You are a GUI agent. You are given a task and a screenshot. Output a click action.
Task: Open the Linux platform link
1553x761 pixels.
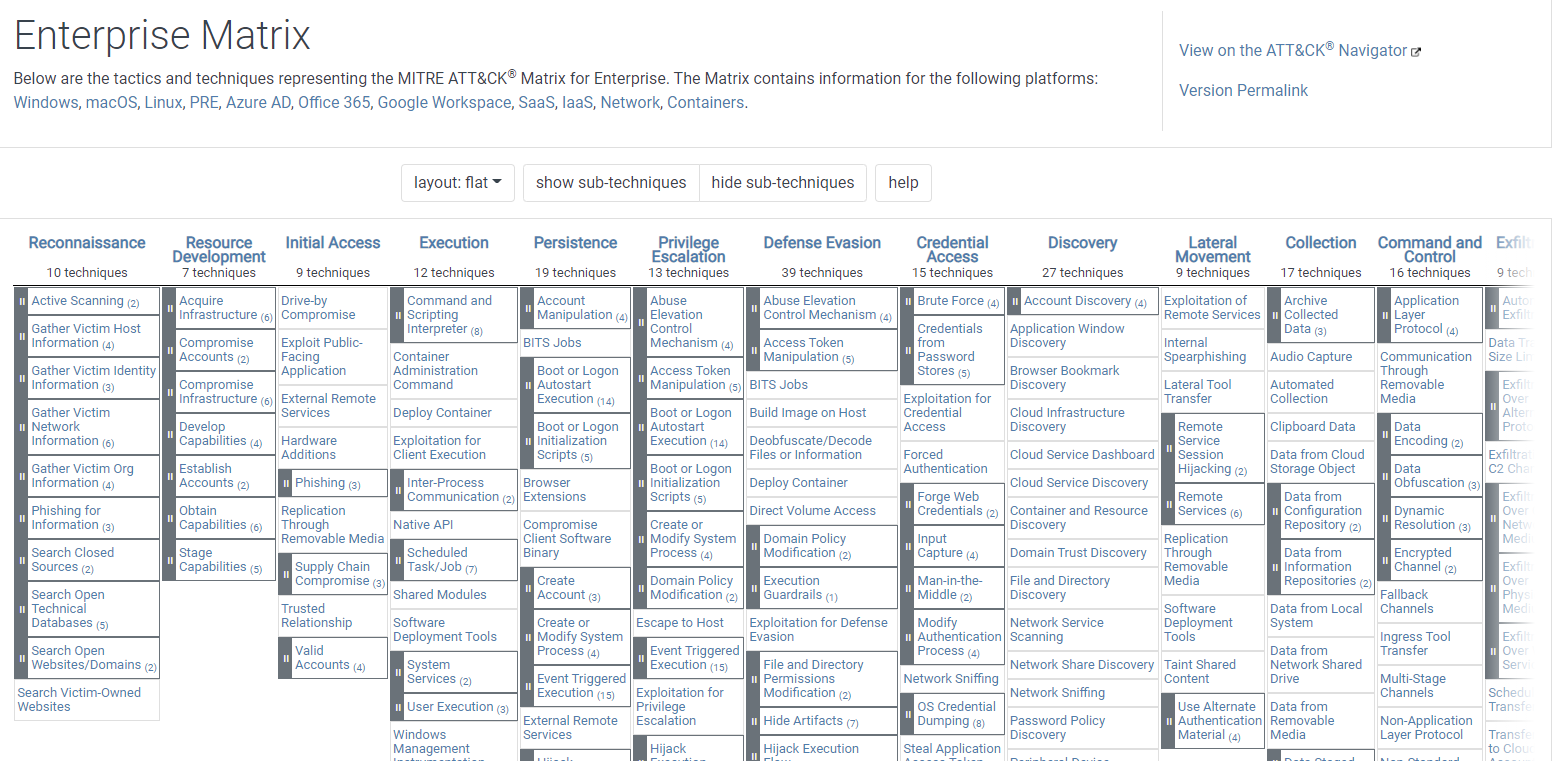point(163,102)
